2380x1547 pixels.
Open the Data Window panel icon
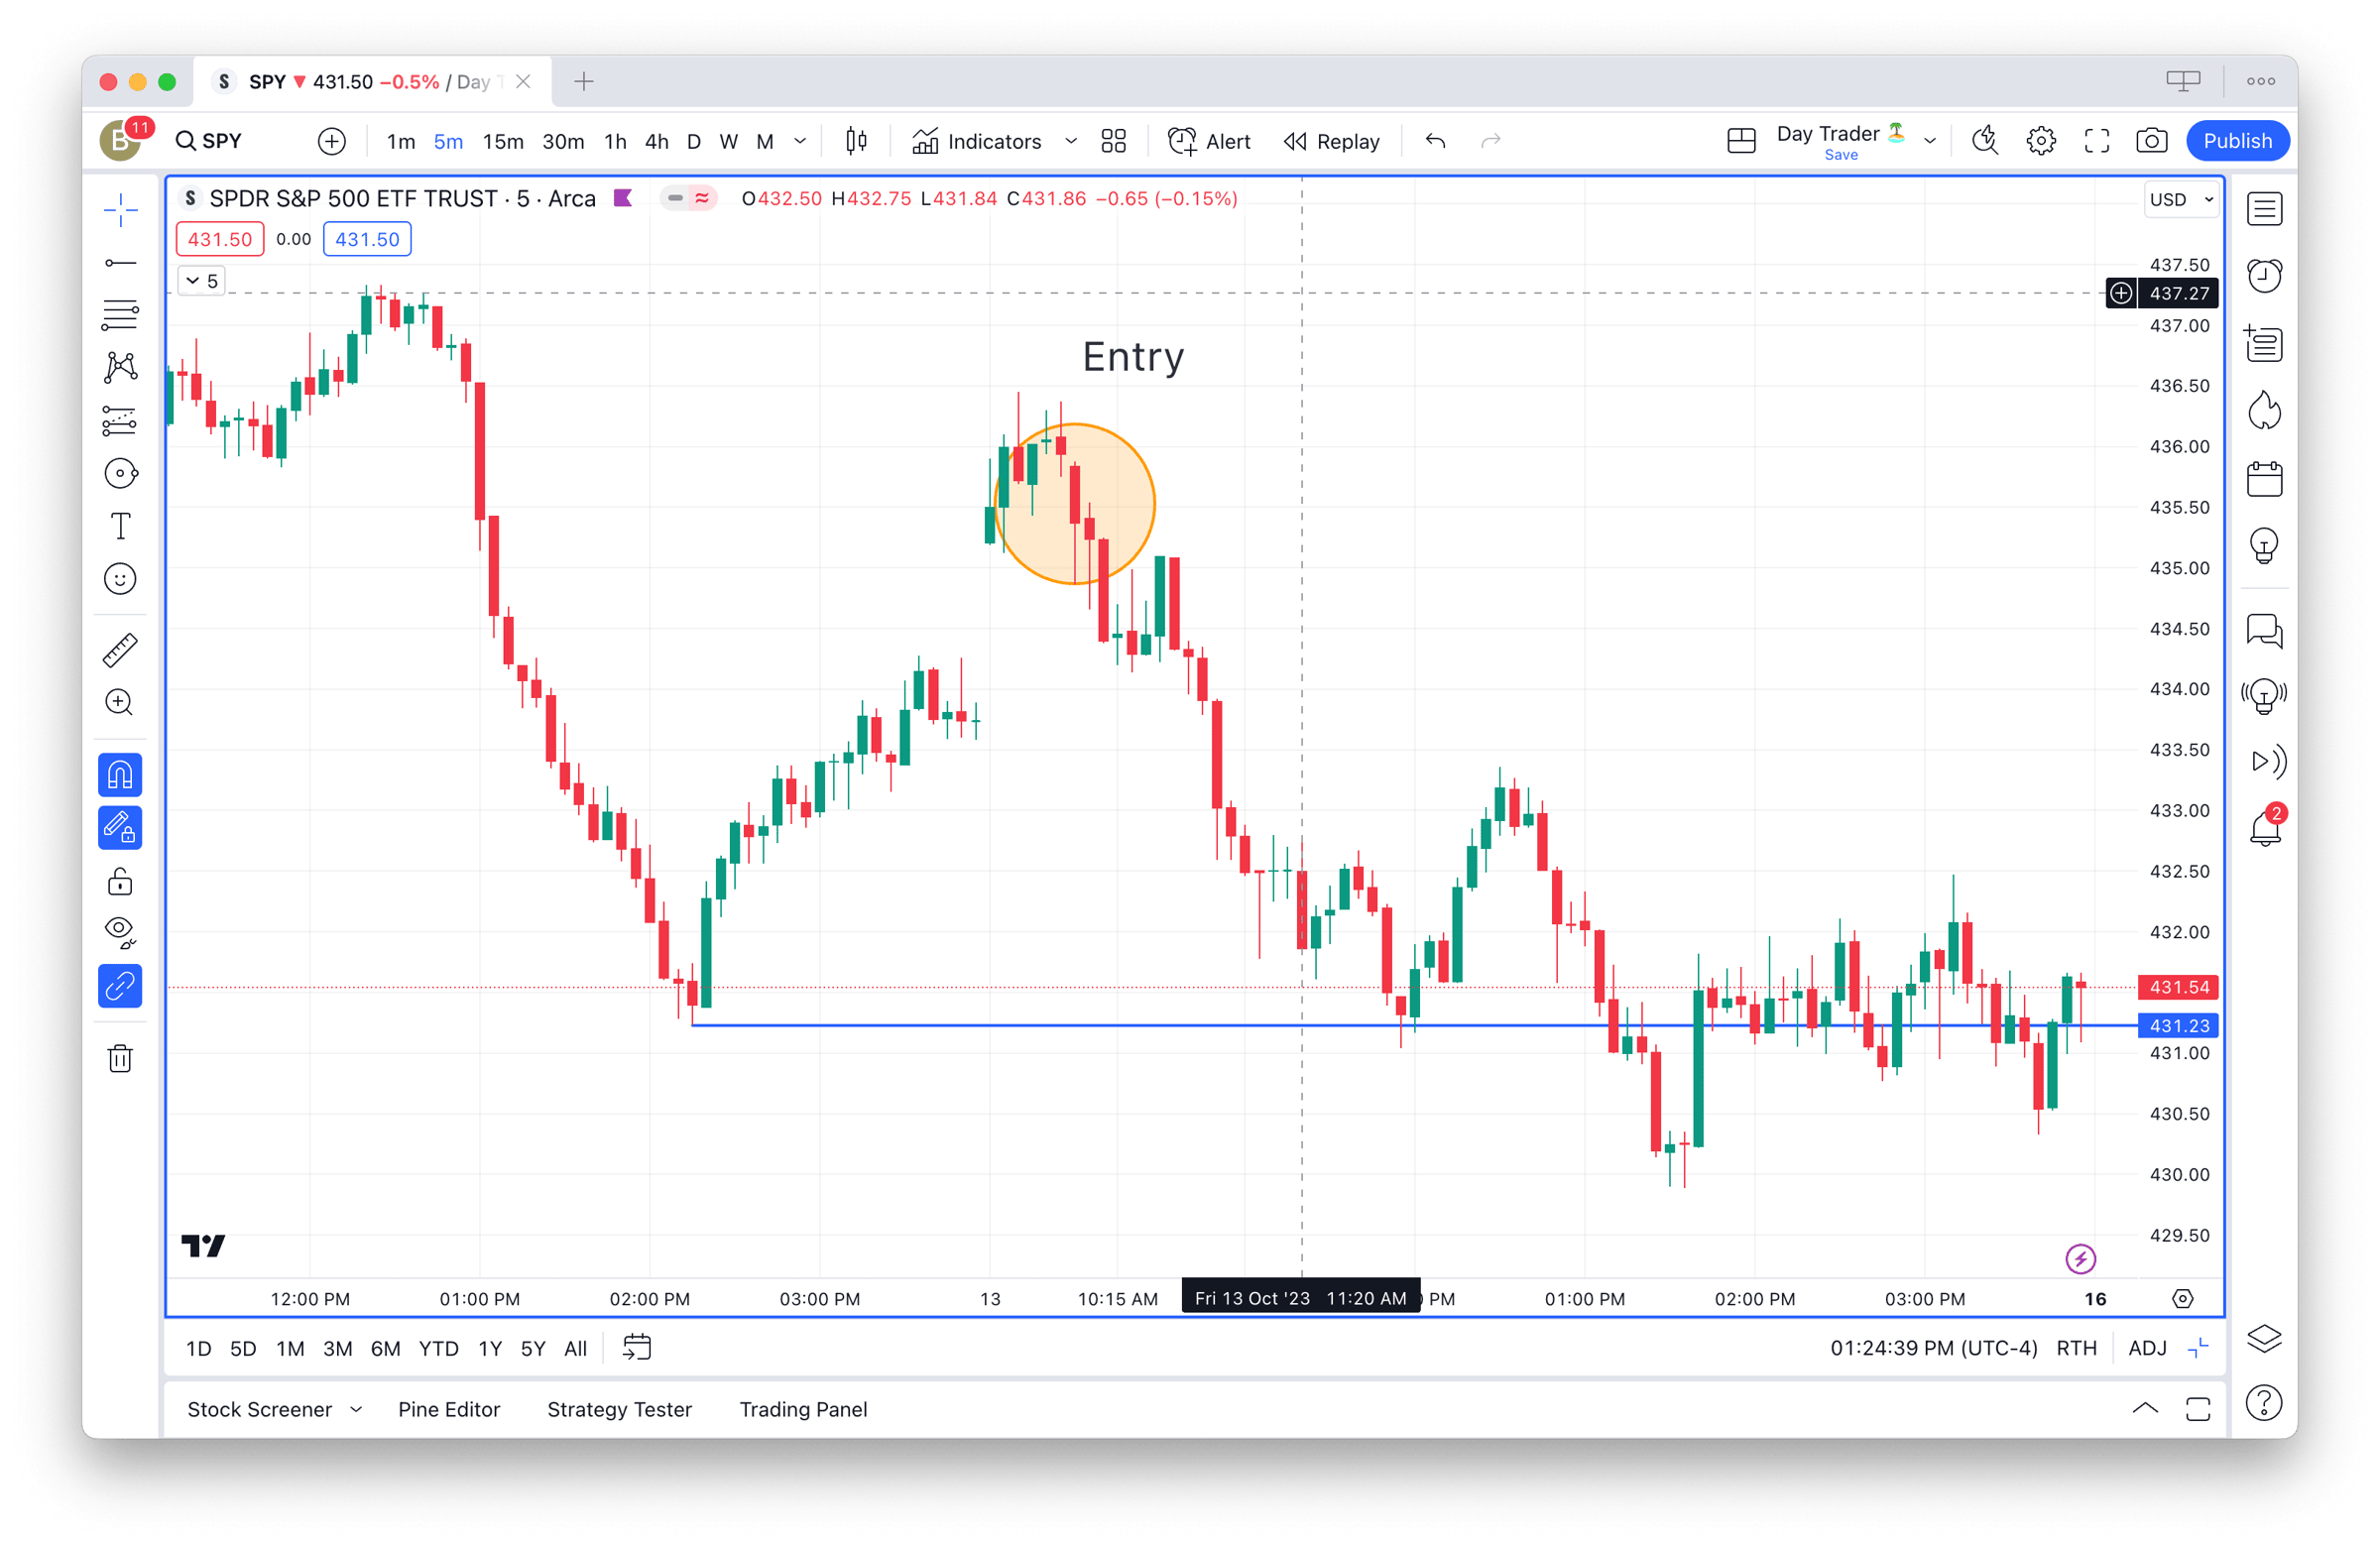pos(2264,344)
